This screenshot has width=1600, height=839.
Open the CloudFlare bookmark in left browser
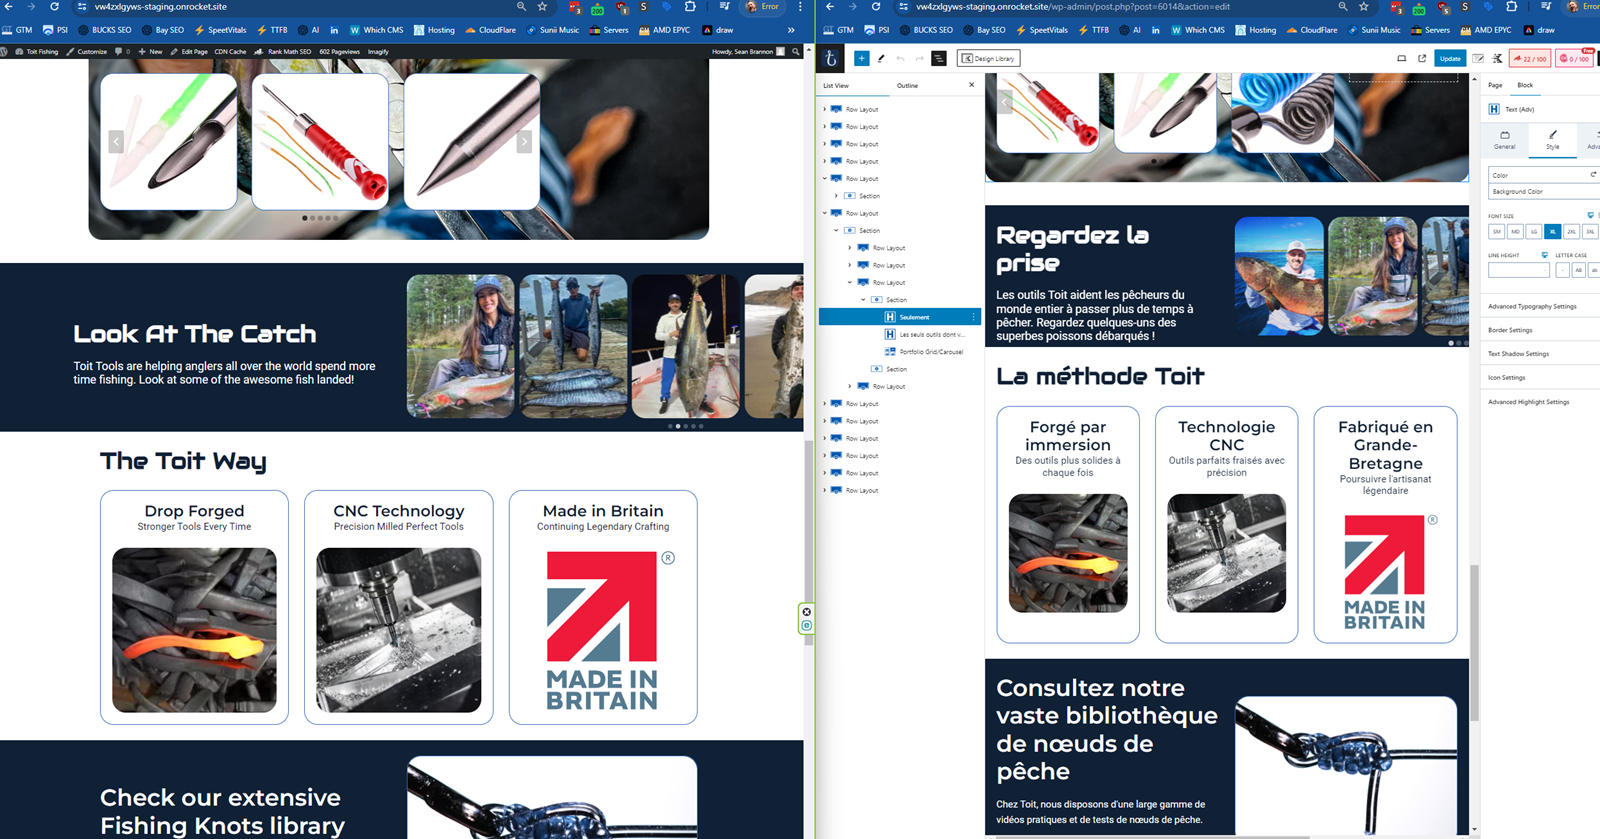click(x=490, y=30)
